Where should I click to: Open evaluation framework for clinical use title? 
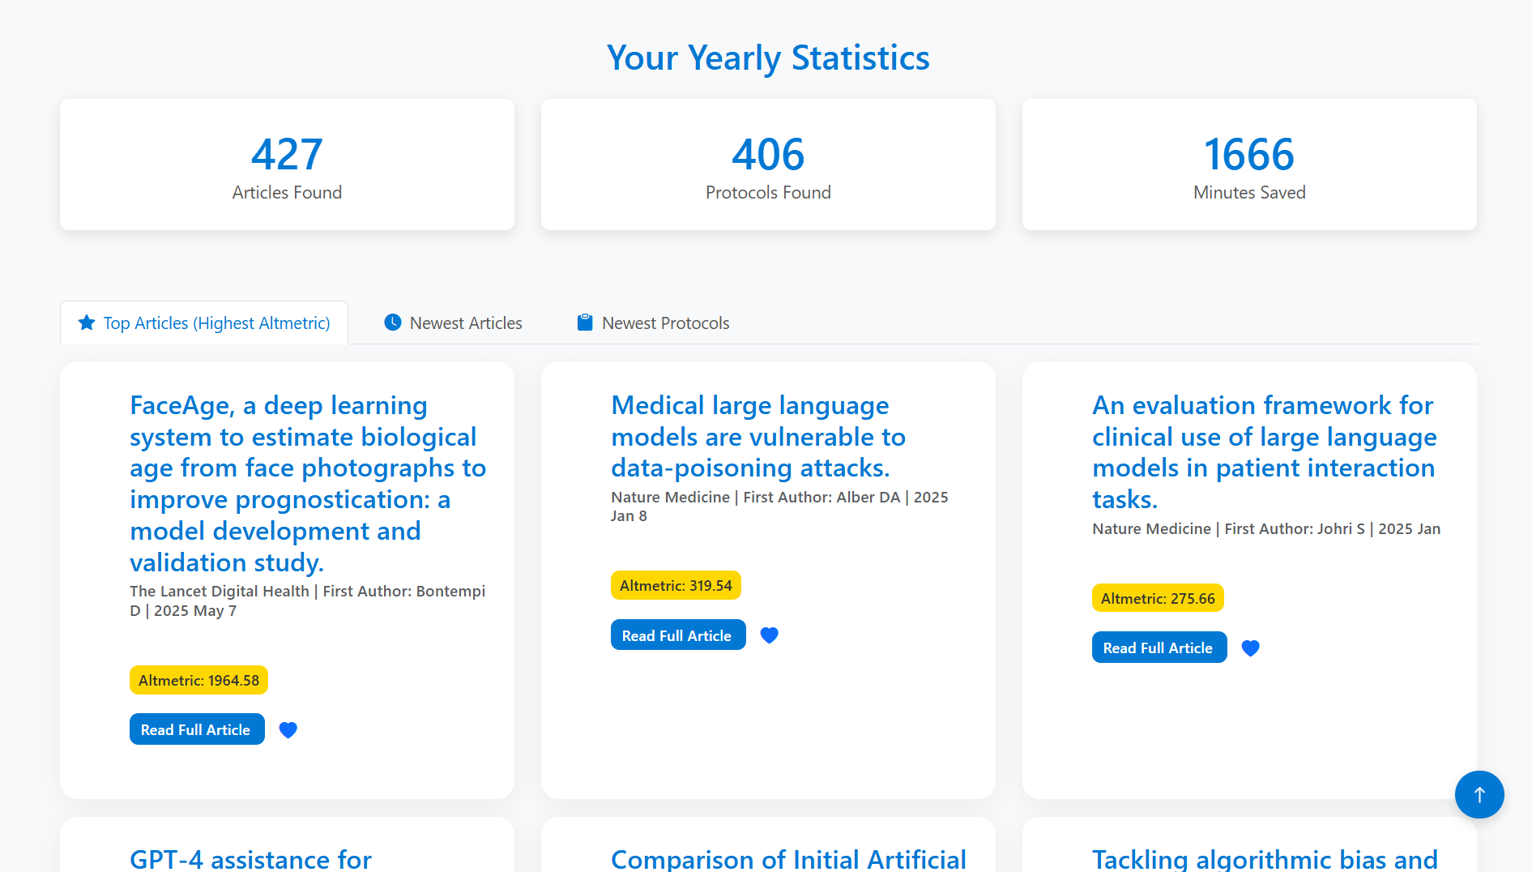pyautogui.click(x=1264, y=452)
